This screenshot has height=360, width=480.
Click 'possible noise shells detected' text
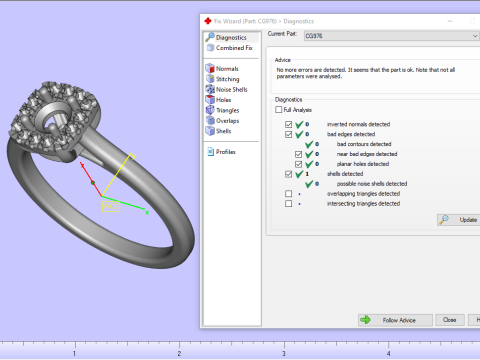pos(372,184)
